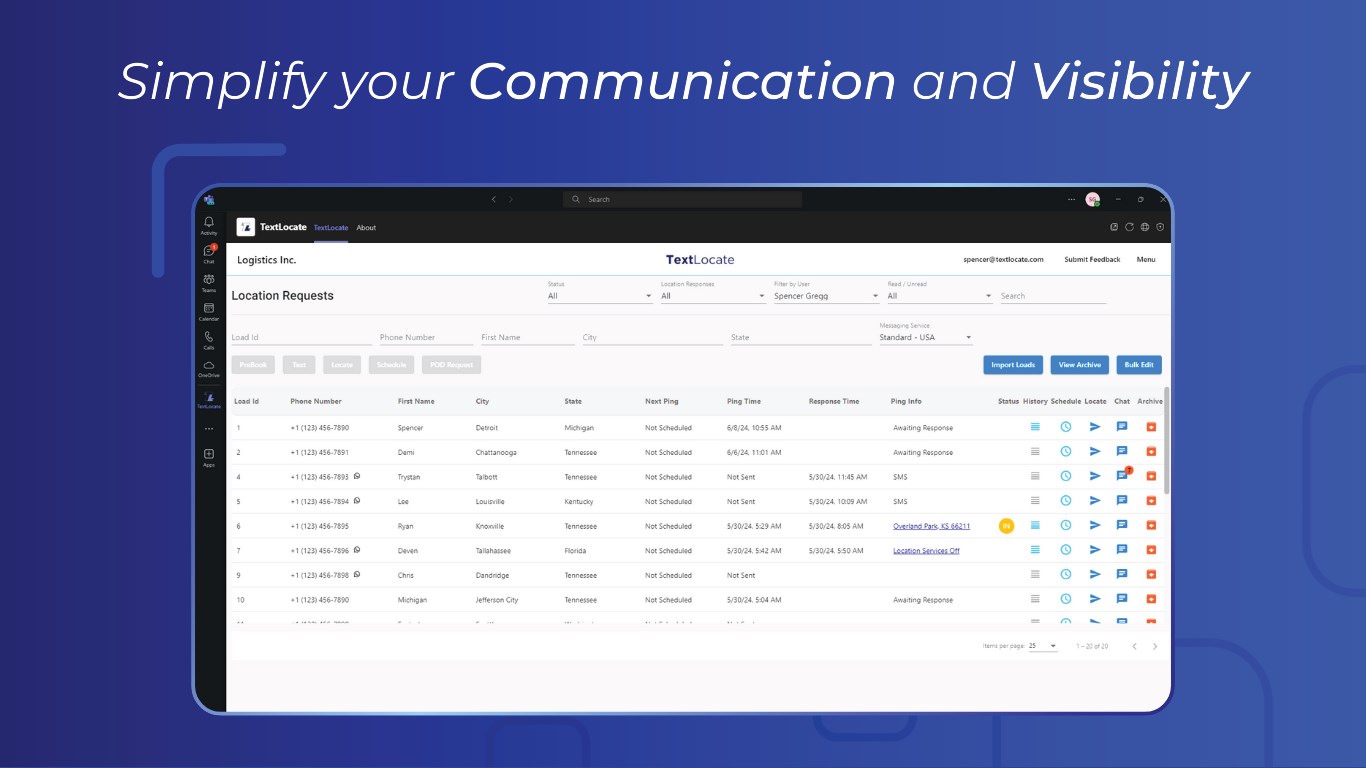The image size is (1366, 768).
Task: Click the First Name input field
Action: tap(528, 338)
